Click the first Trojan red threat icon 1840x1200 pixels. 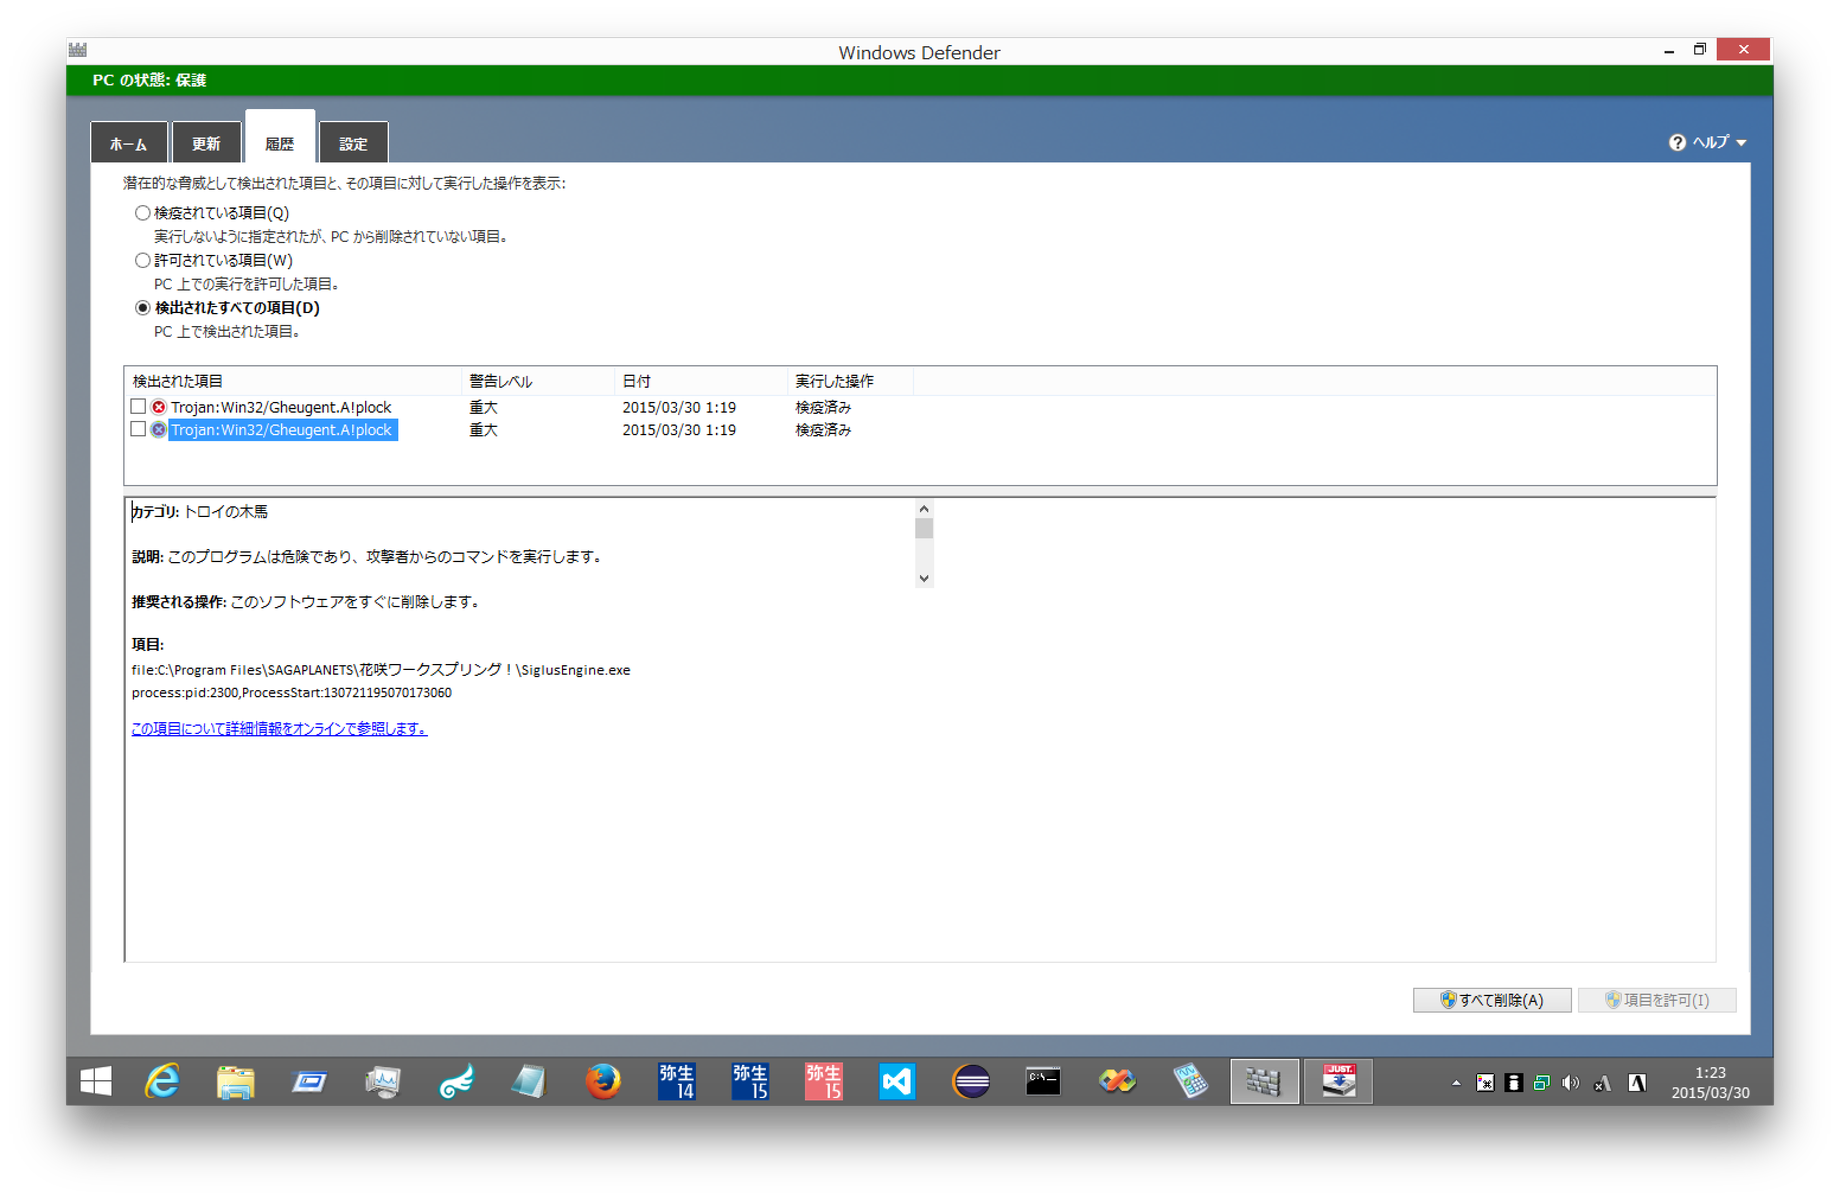click(x=158, y=407)
